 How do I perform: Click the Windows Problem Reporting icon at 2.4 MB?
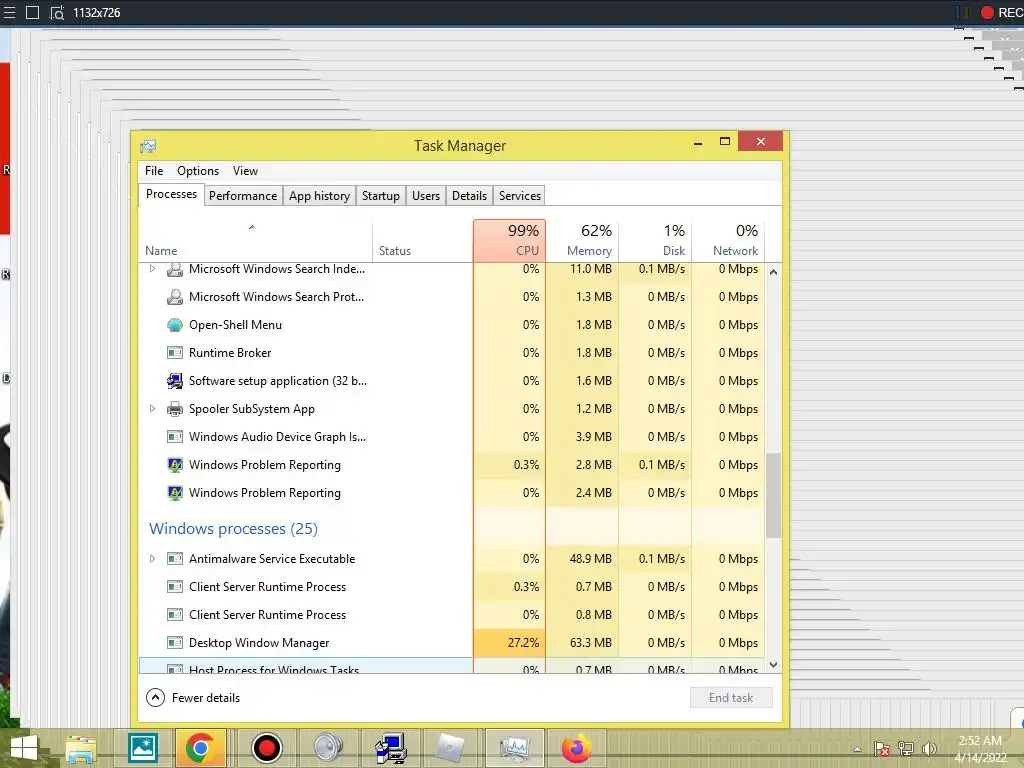174,493
